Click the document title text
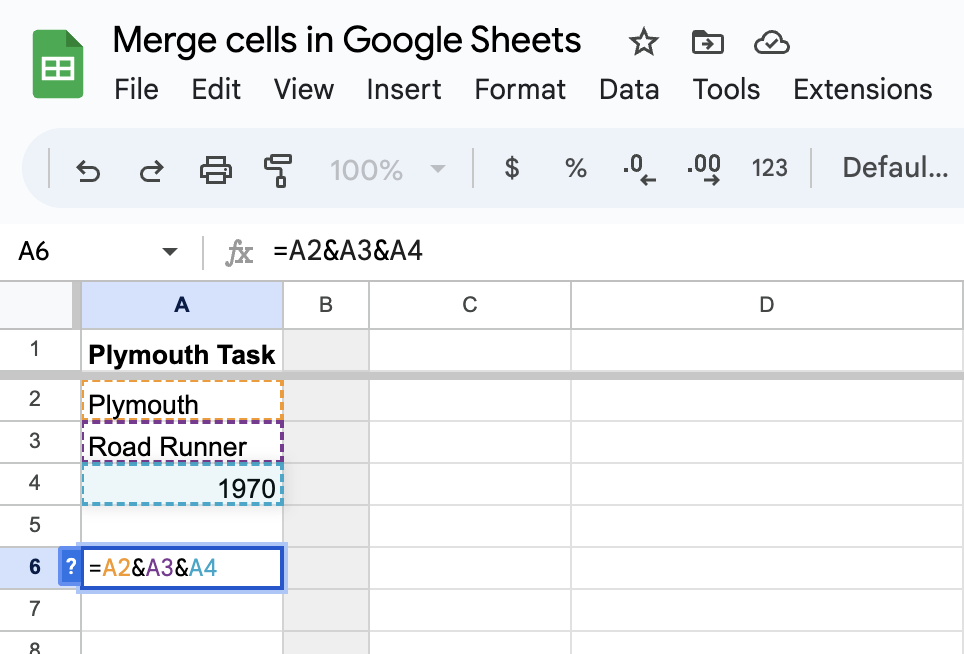964x654 pixels. tap(347, 41)
